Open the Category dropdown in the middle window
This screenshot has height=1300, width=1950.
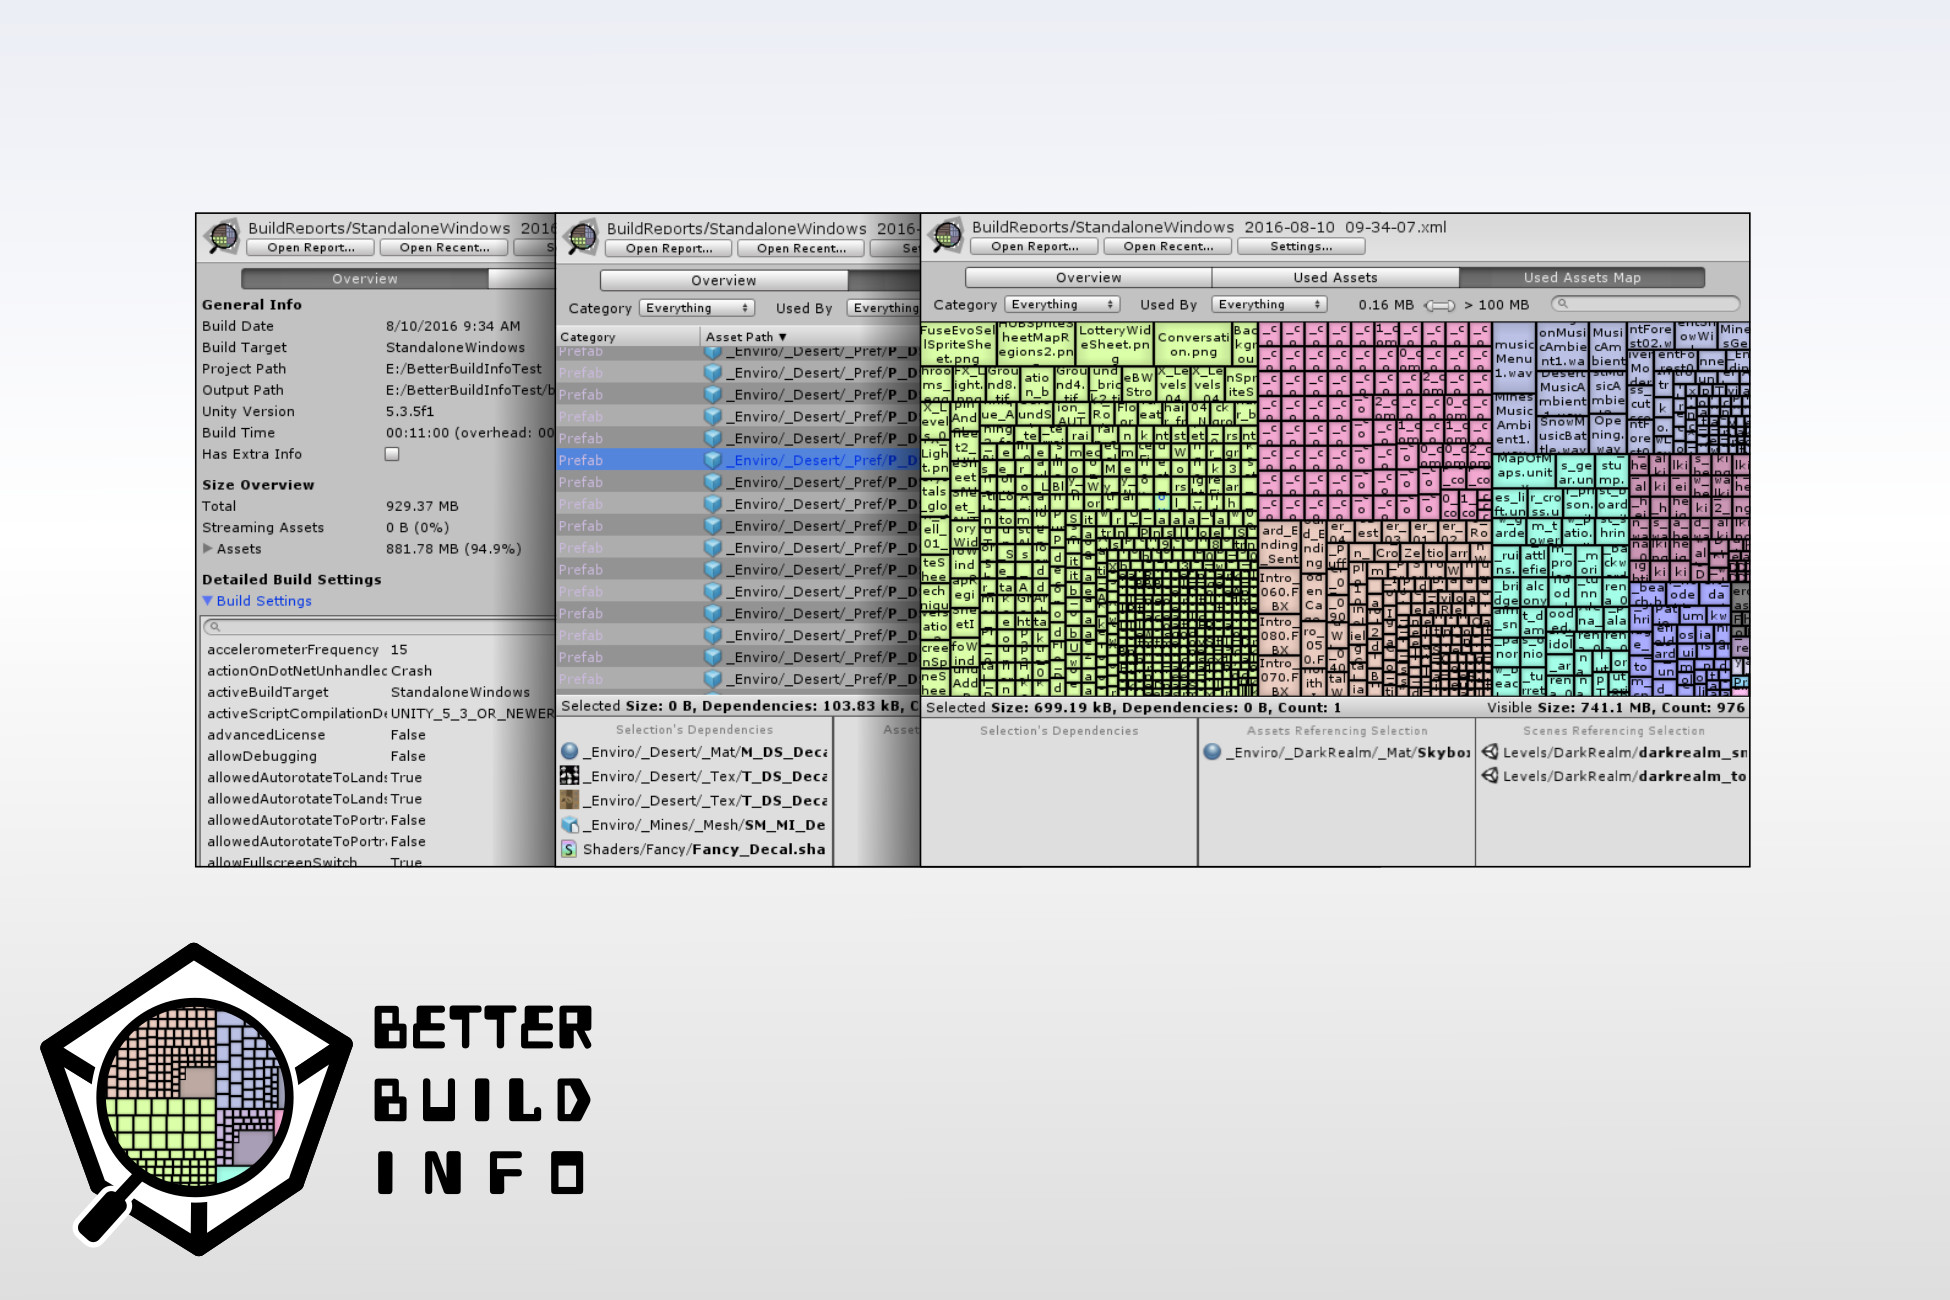pos(697,308)
